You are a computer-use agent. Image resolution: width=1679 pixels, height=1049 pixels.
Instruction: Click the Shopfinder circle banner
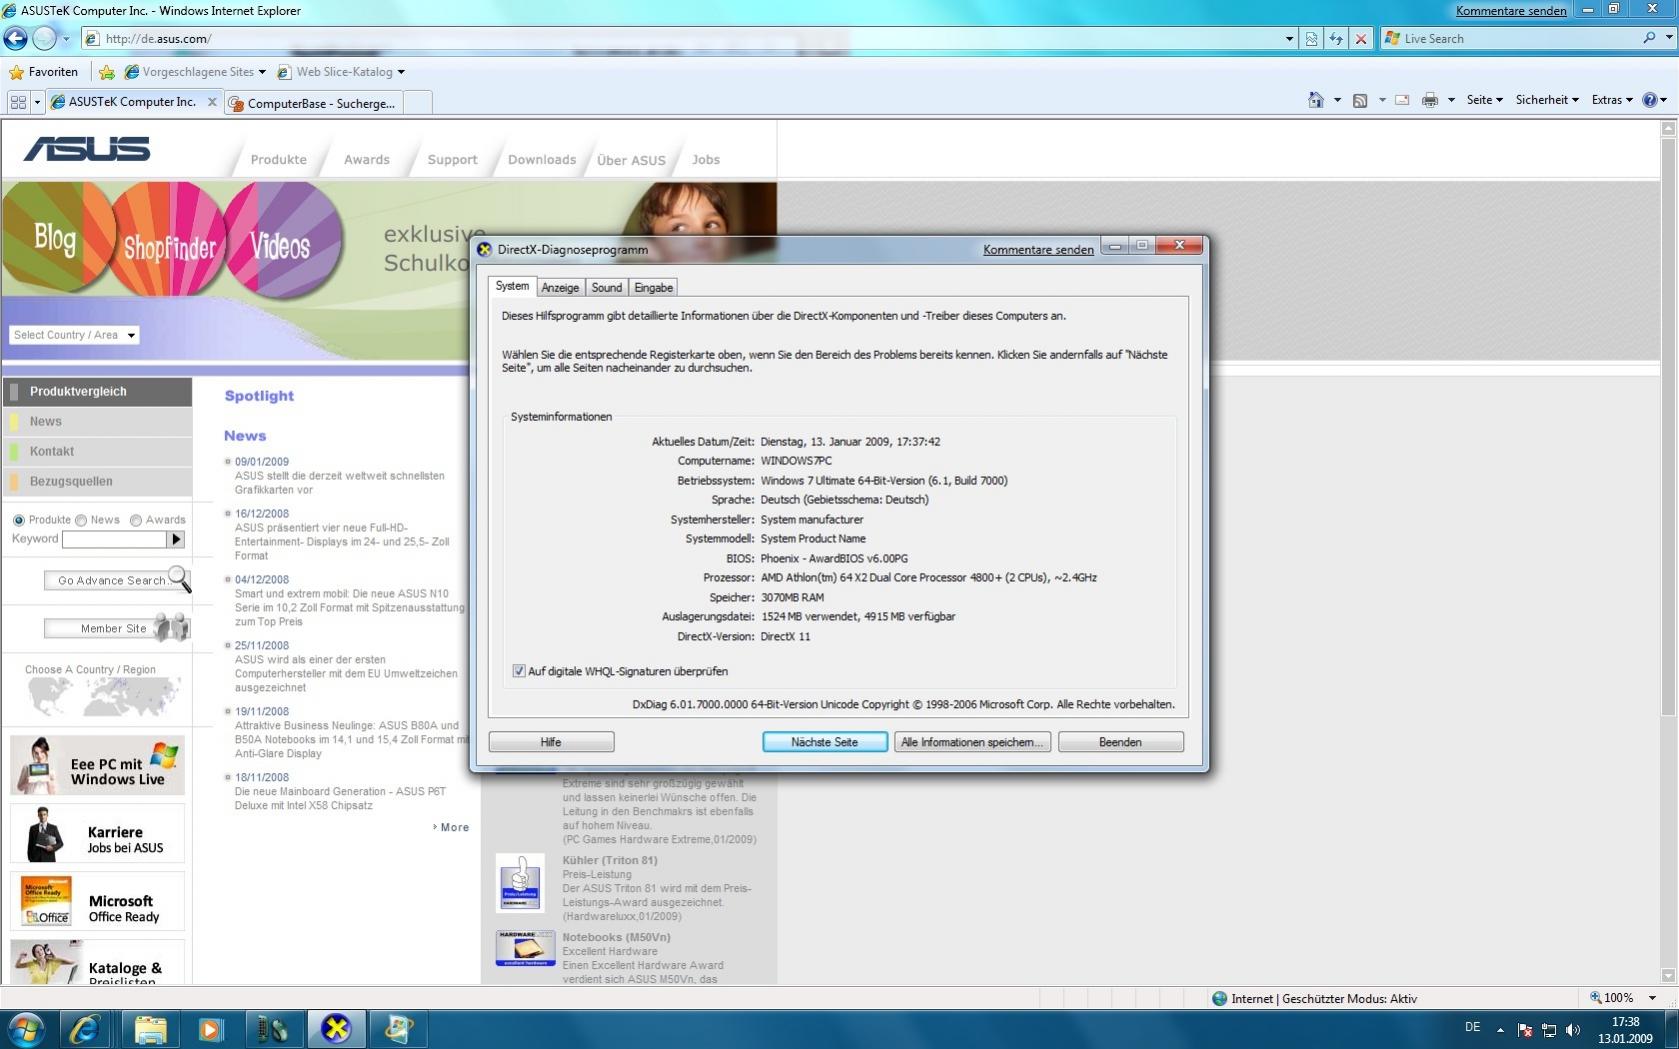[x=169, y=240]
